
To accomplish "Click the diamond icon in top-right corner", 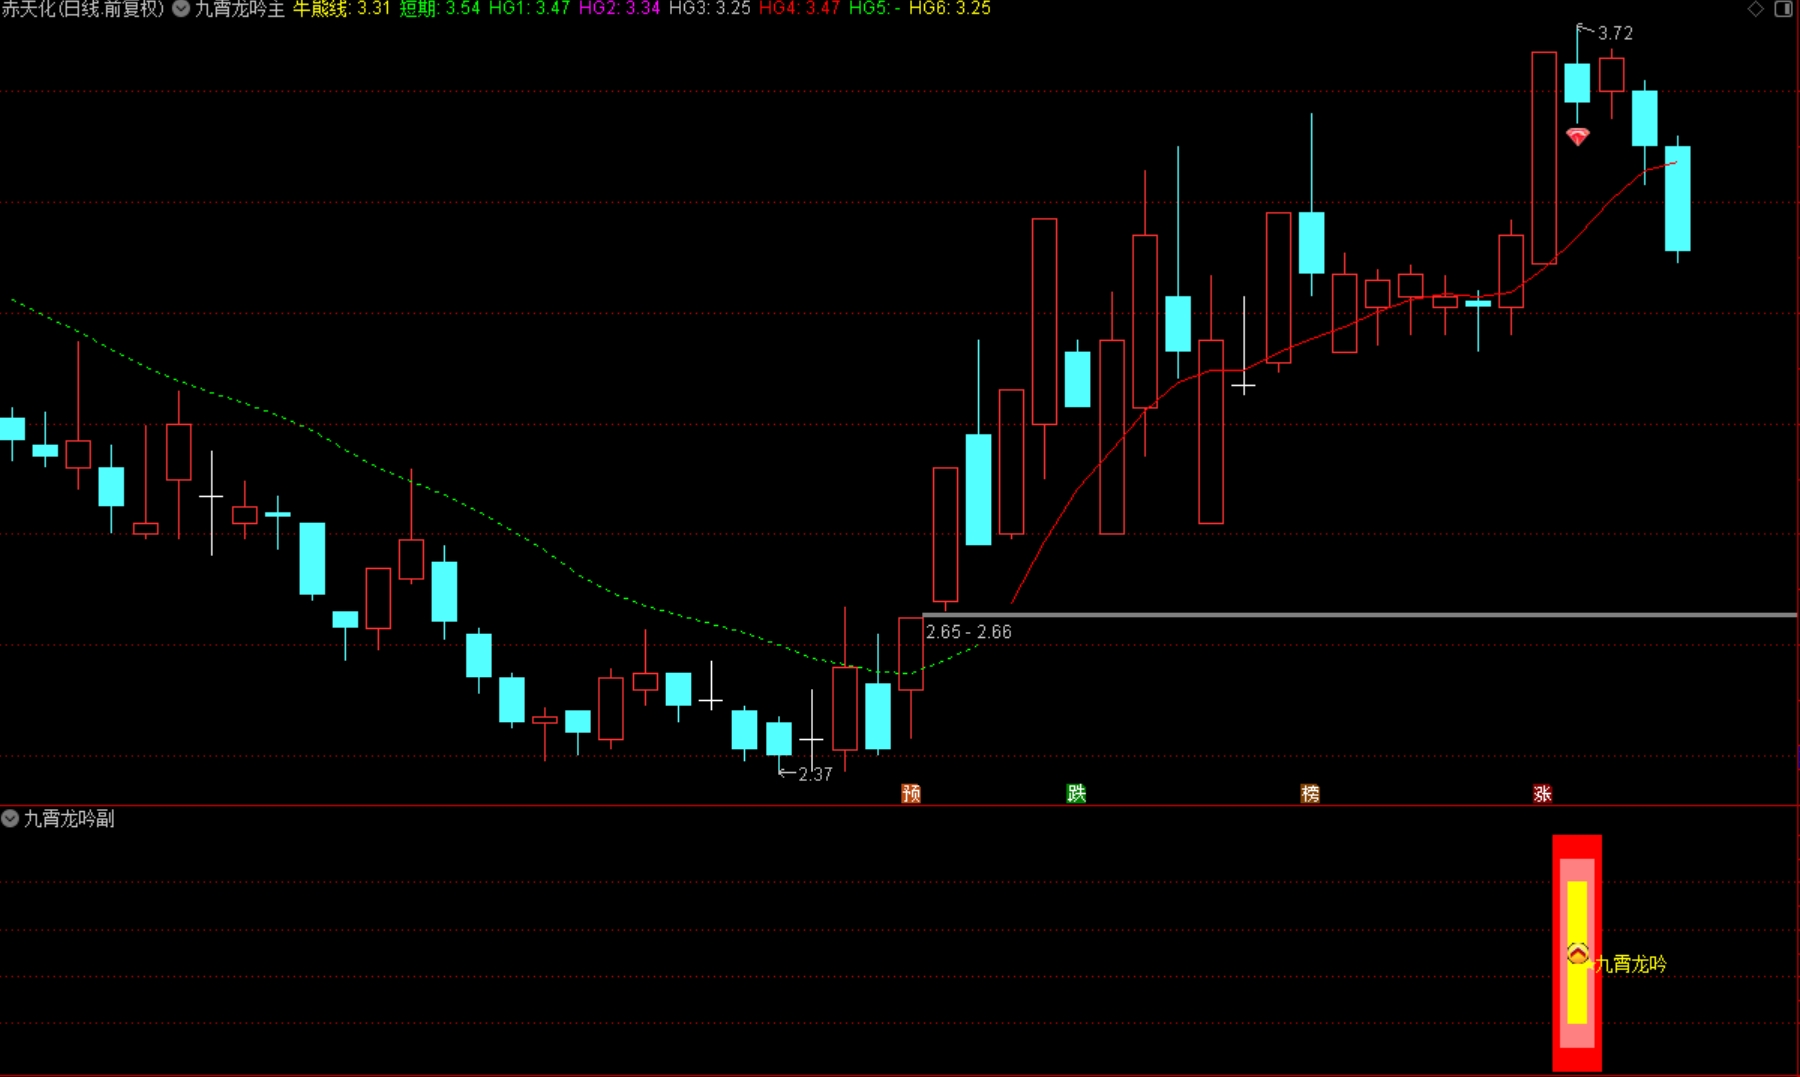I will coord(1756,9).
